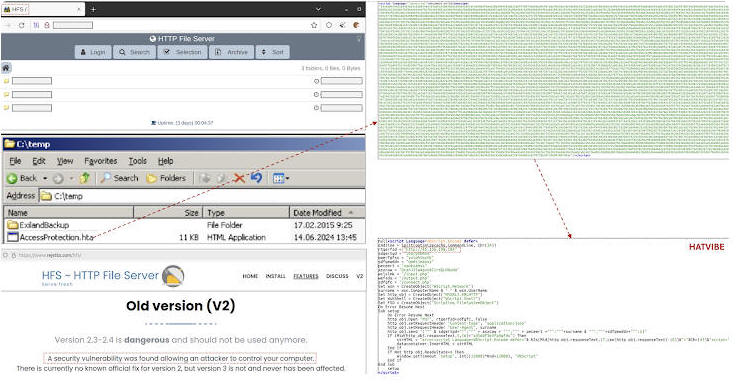Viewport: 742px width, 386px height.
Task: Go up one folder level in Explorer
Action: click(85, 178)
